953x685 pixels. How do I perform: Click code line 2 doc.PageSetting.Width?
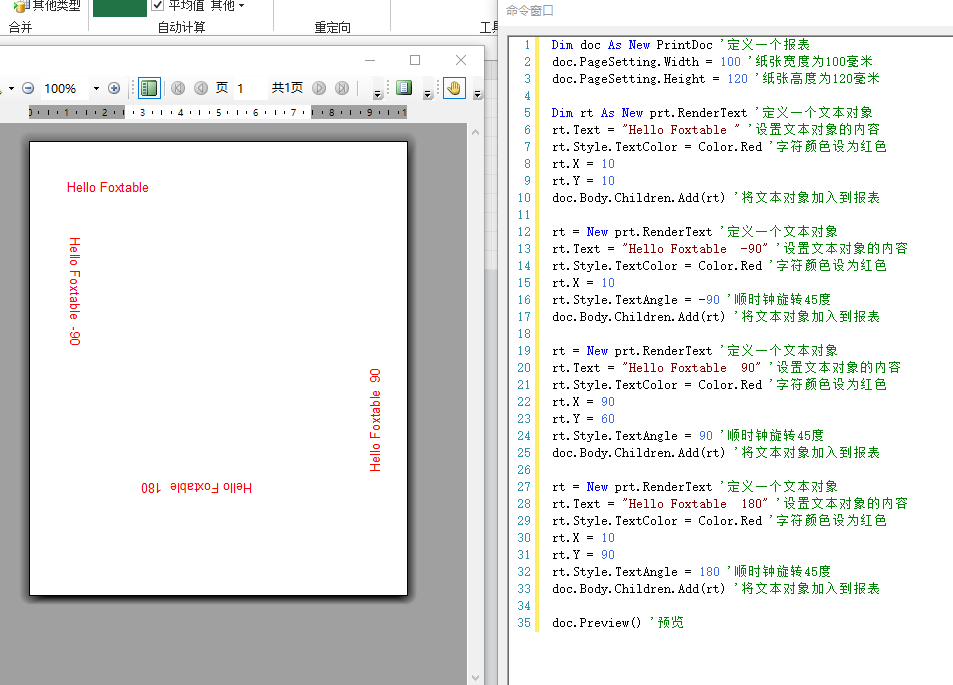tap(712, 62)
